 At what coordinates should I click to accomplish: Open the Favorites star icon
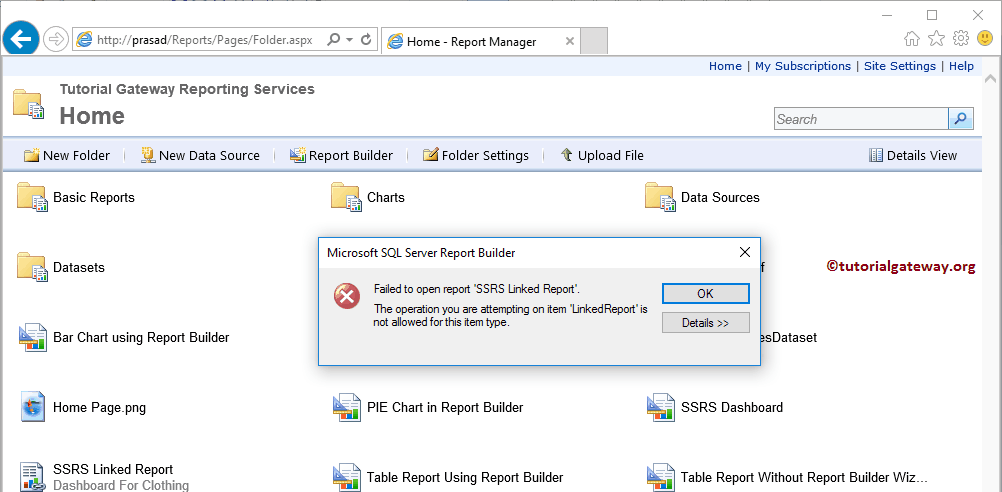coord(936,38)
